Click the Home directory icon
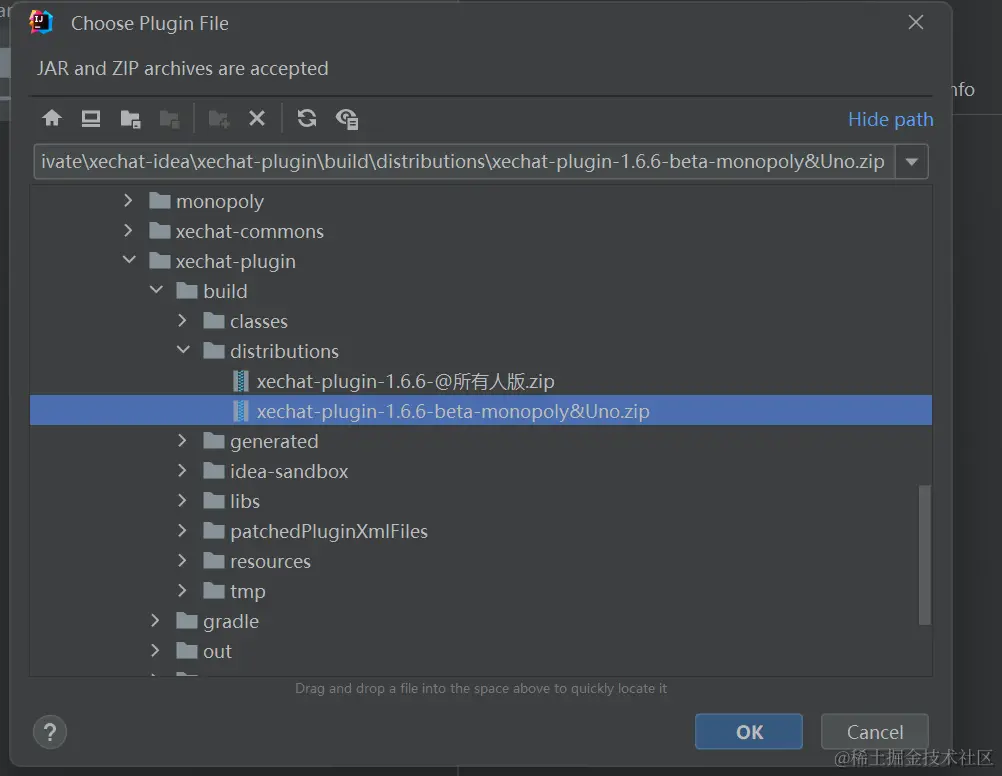This screenshot has height=776, width=1002. pyautogui.click(x=52, y=118)
